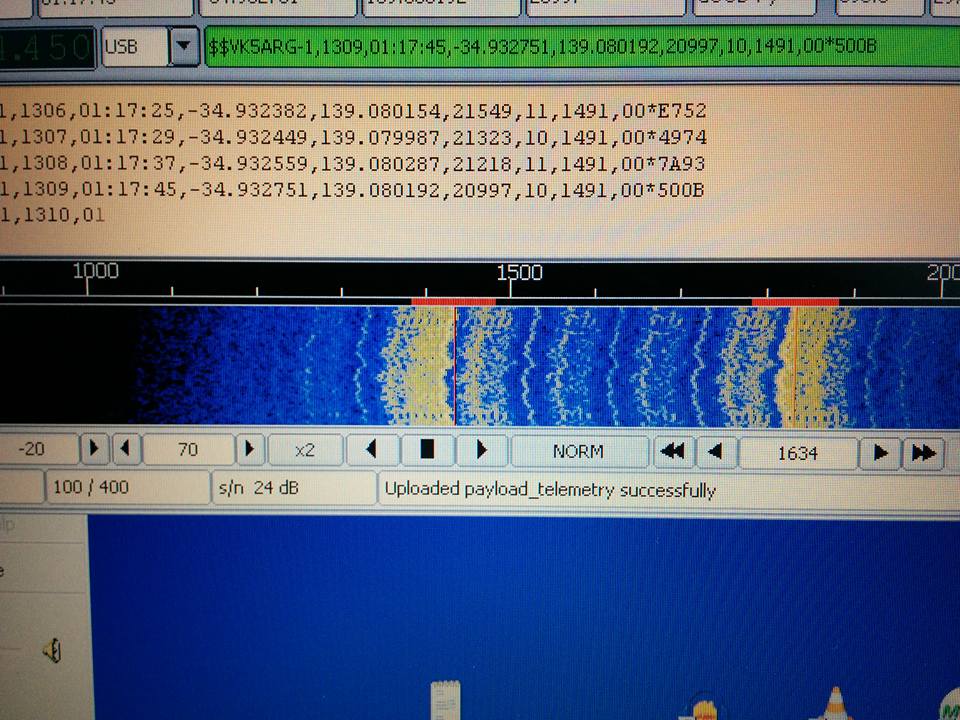Select received line ending with 00*E752
The height and width of the screenshot is (720, 960).
(x=353, y=111)
